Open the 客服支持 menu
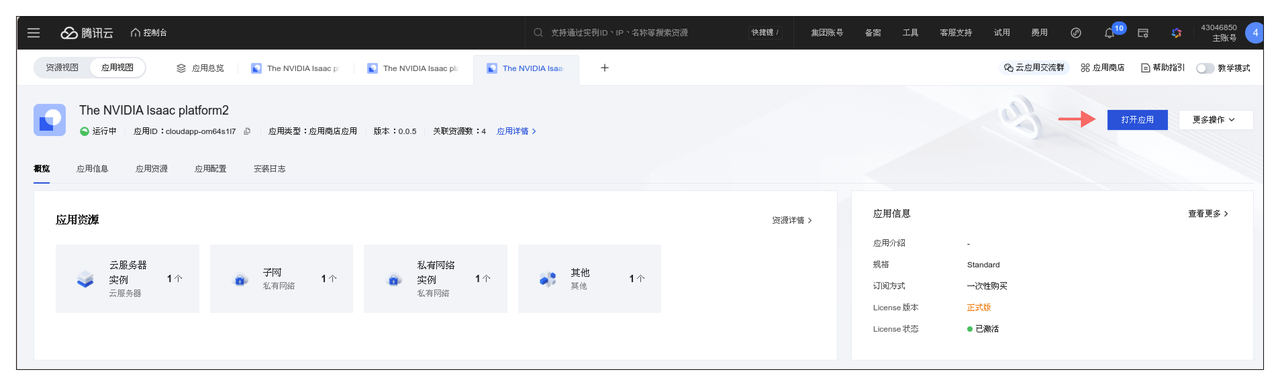The height and width of the screenshot is (386, 1280). [x=956, y=33]
